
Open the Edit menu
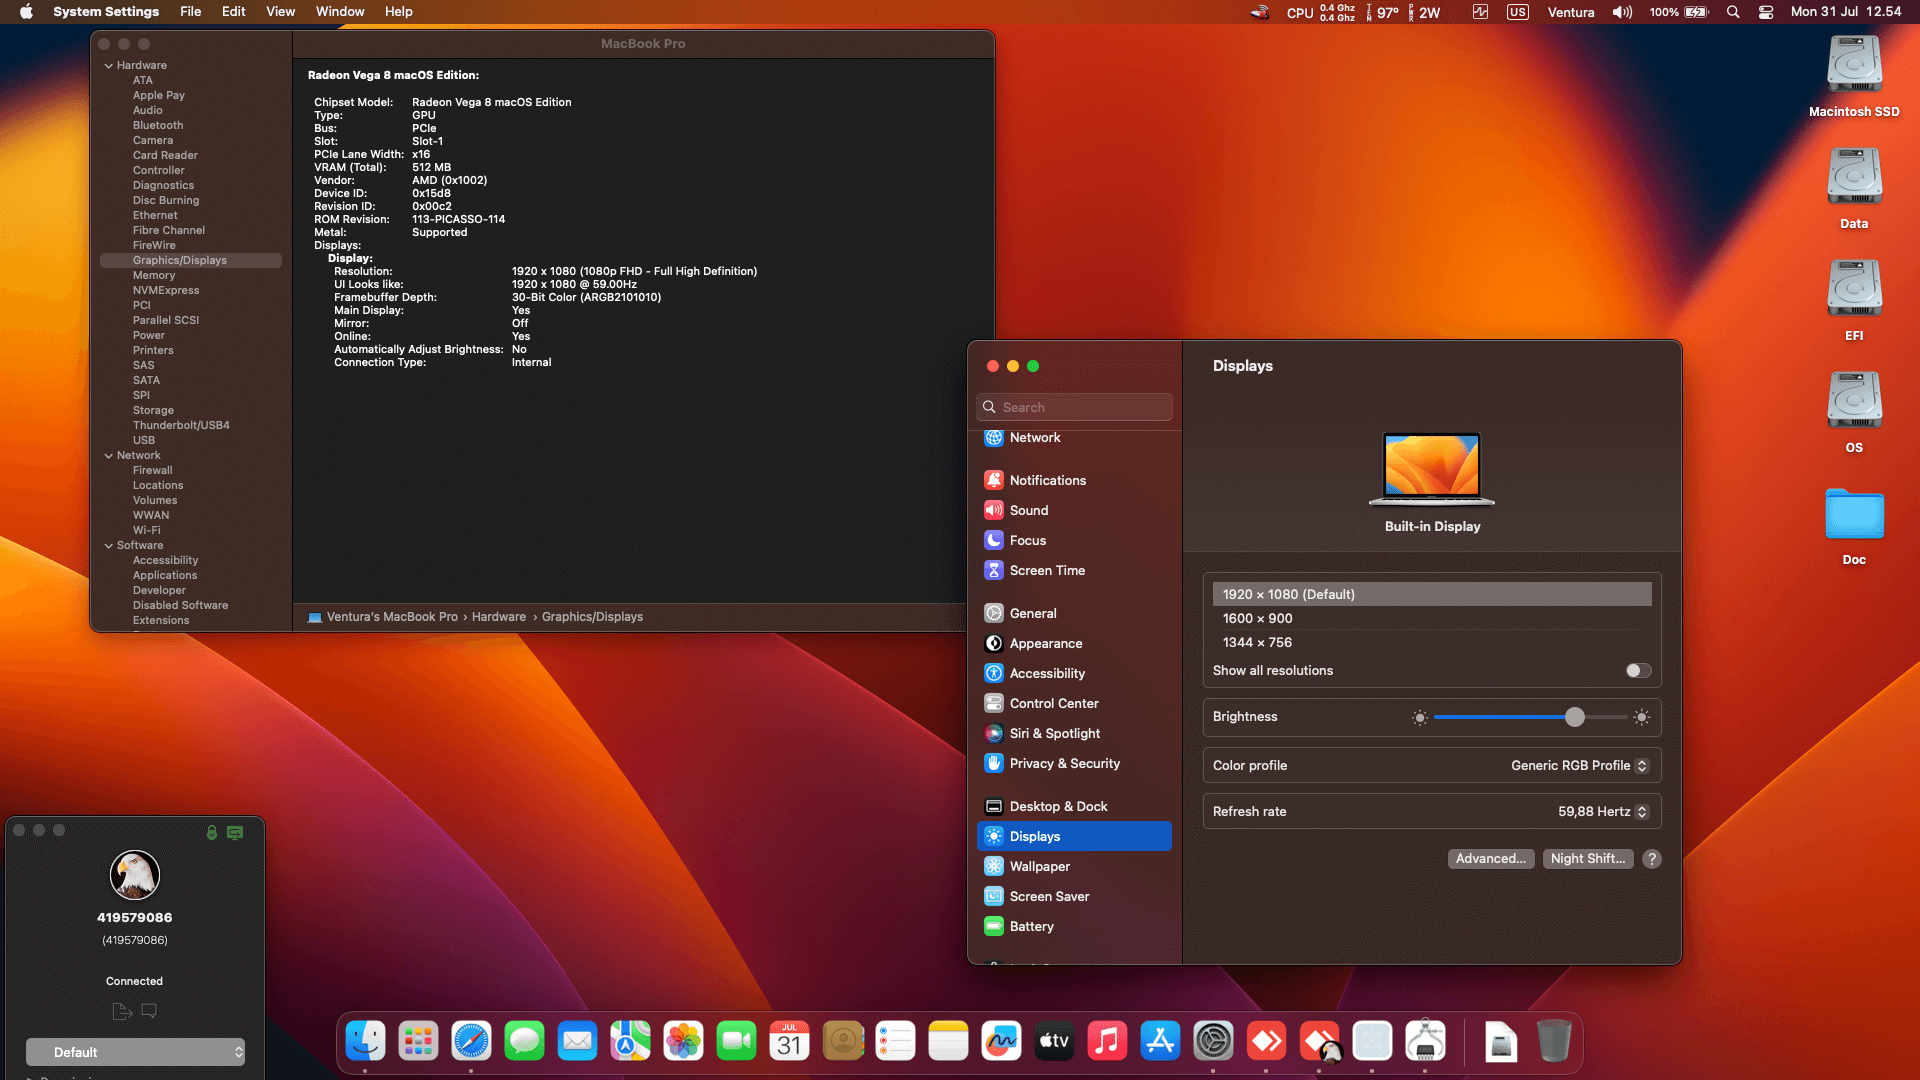click(x=234, y=12)
